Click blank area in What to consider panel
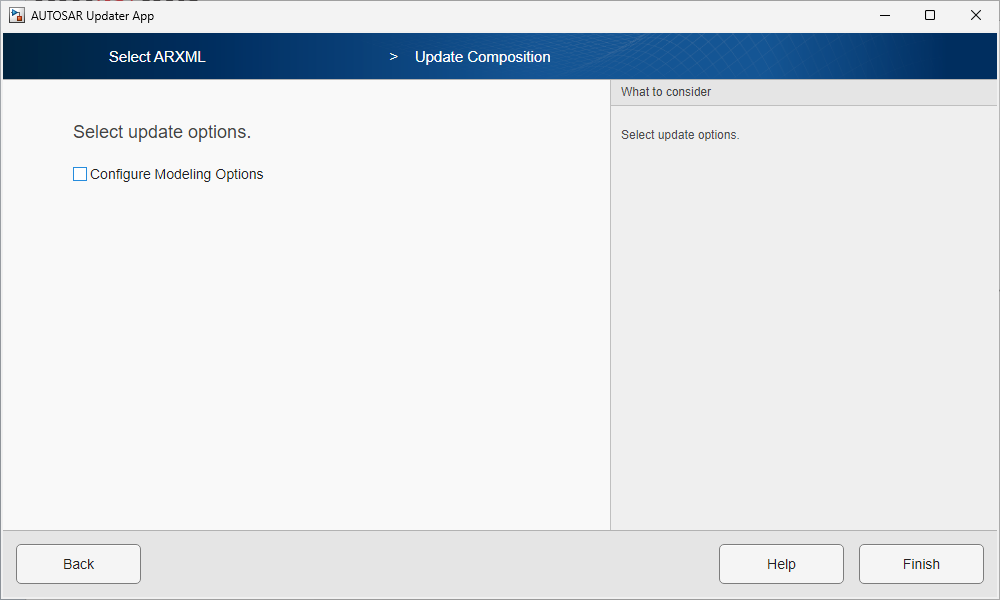The height and width of the screenshot is (600, 1000). click(800, 330)
